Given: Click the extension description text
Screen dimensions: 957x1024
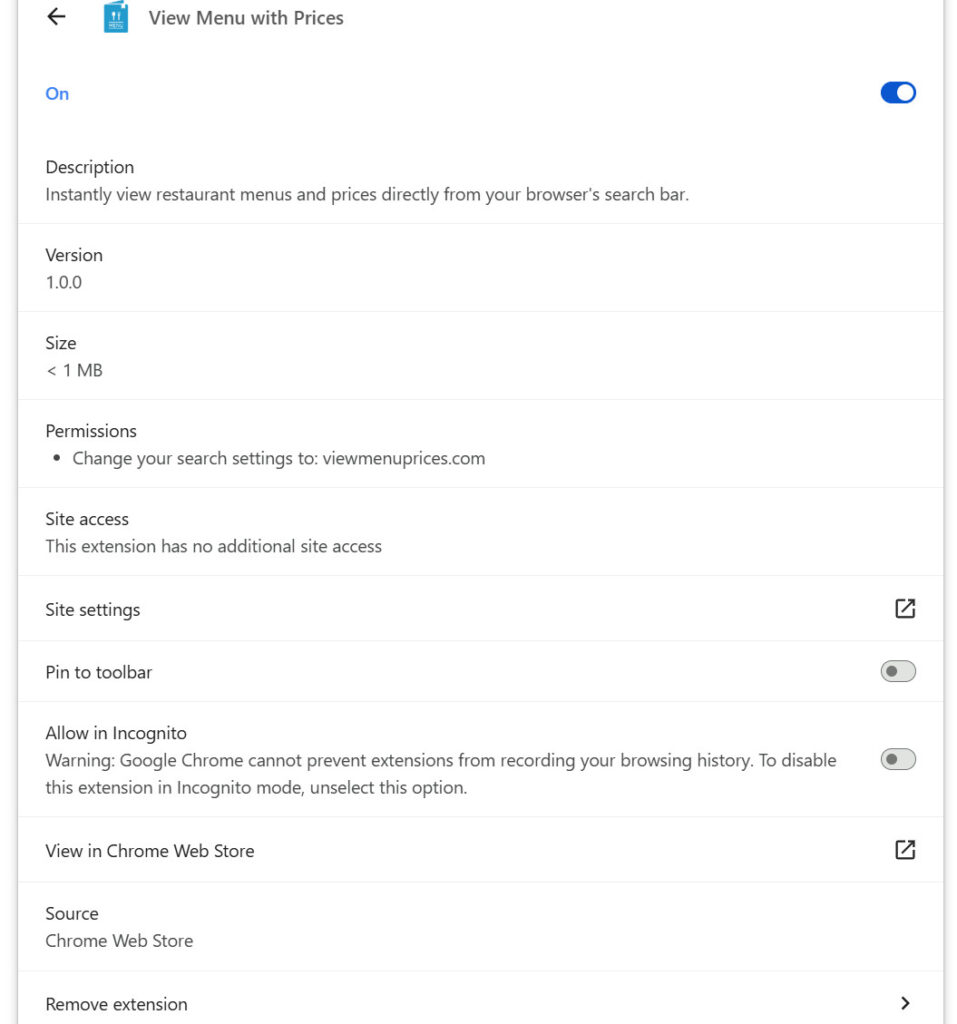Looking at the screenshot, I should pos(367,195).
